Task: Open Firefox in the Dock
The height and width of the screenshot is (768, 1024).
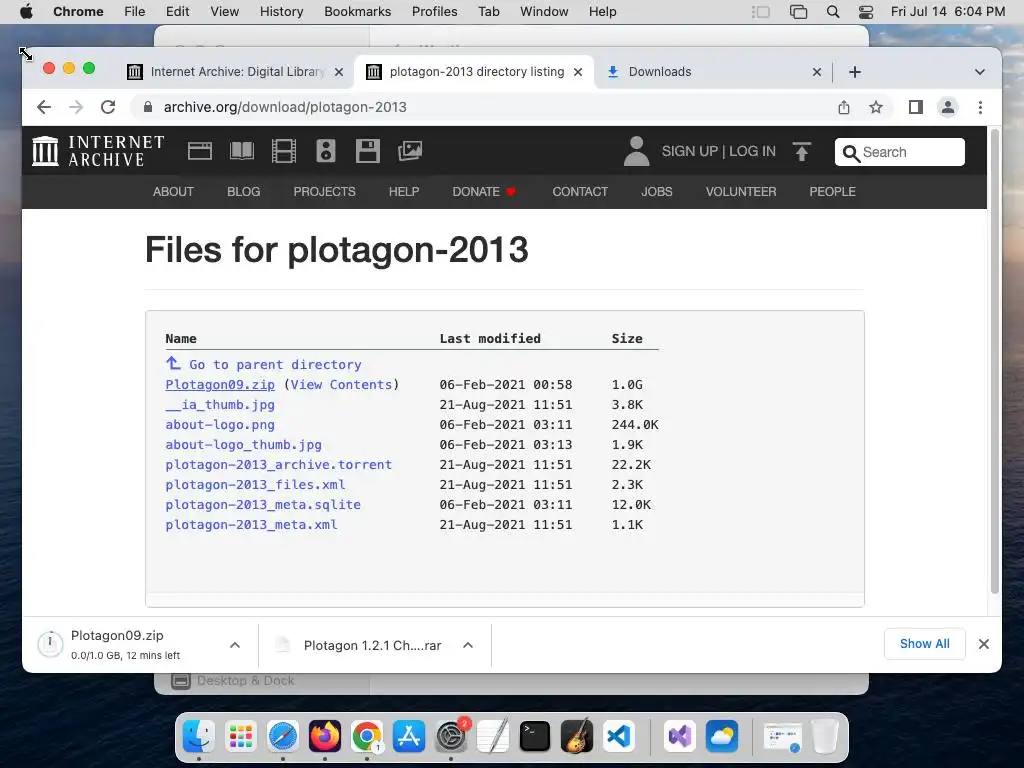Action: 325,737
